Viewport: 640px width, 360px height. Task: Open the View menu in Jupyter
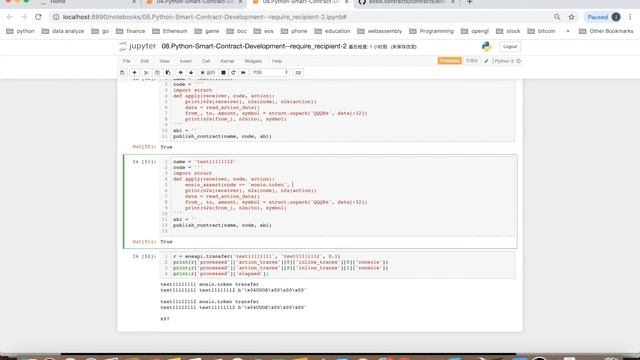[164, 61]
